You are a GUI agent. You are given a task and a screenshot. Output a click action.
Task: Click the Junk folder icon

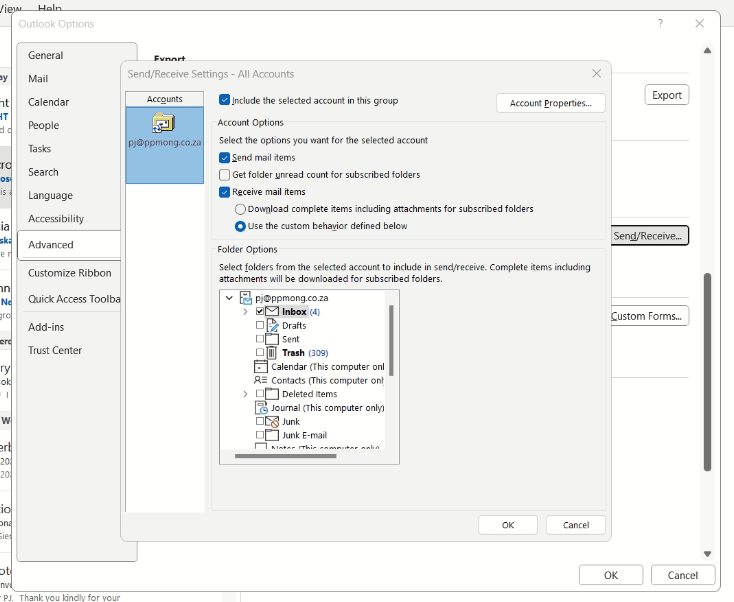pyautogui.click(x=272, y=421)
